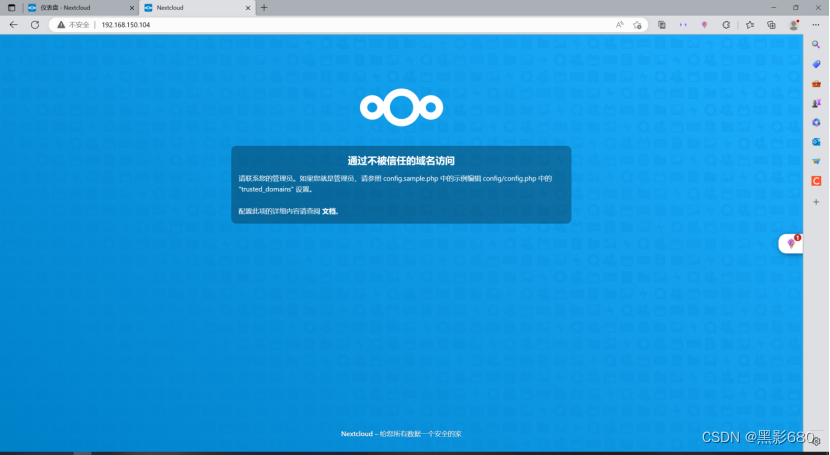Image resolution: width=830 pixels, height=455 pixels.
Task: Click the Read aloud icon in address bar
Action: [619, 25]
